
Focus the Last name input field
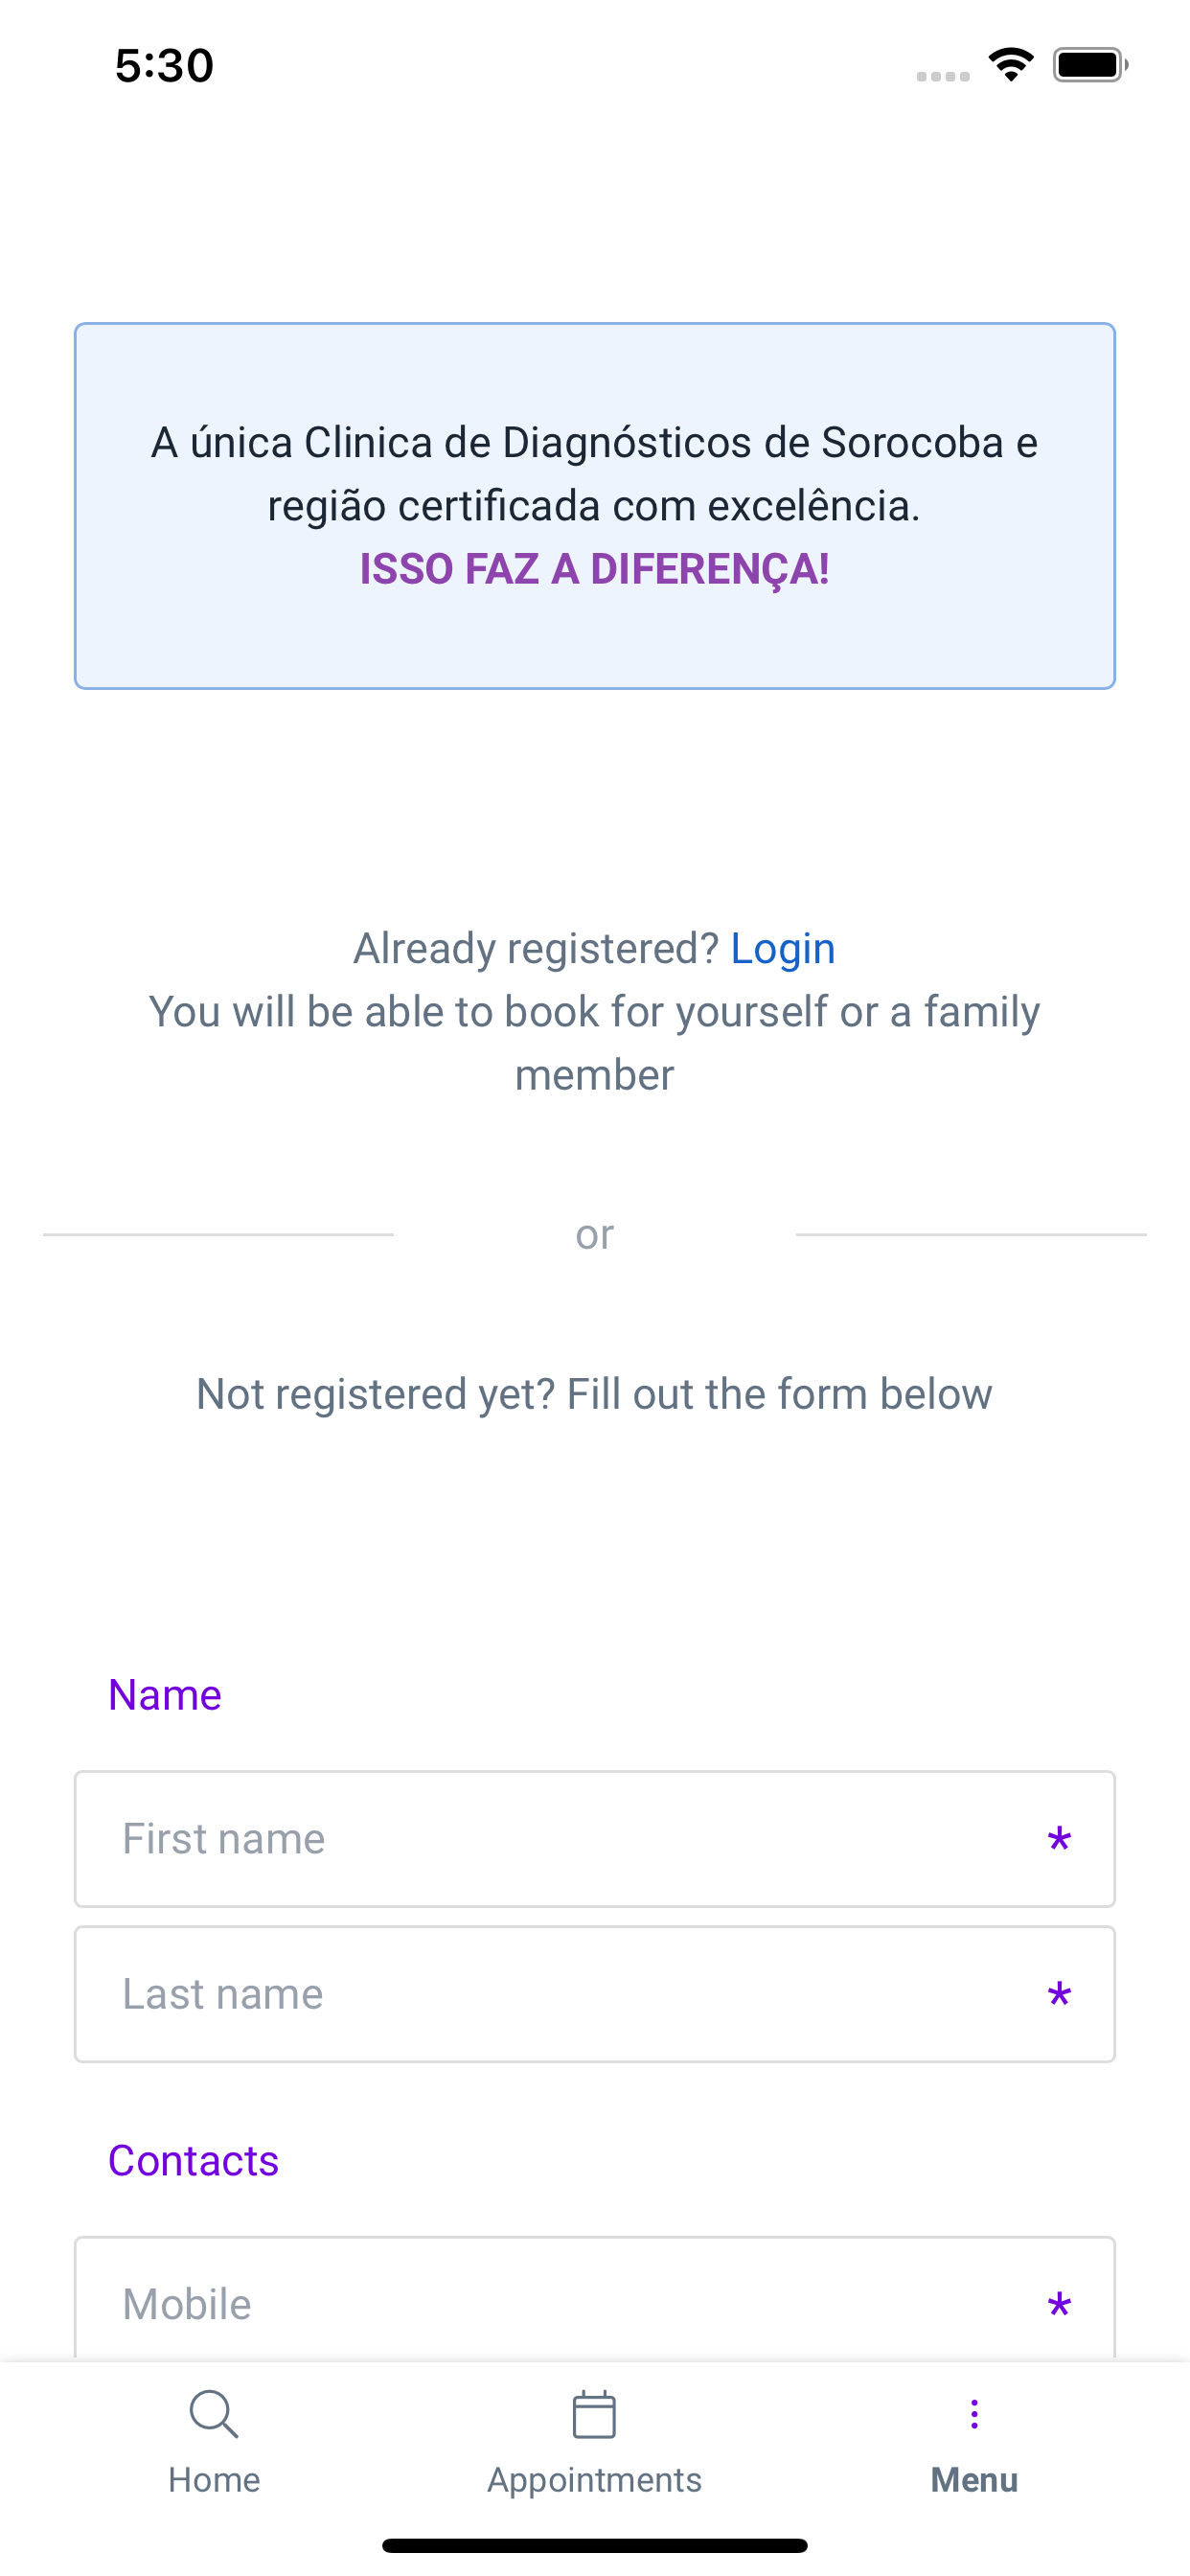pos(595,1994)
